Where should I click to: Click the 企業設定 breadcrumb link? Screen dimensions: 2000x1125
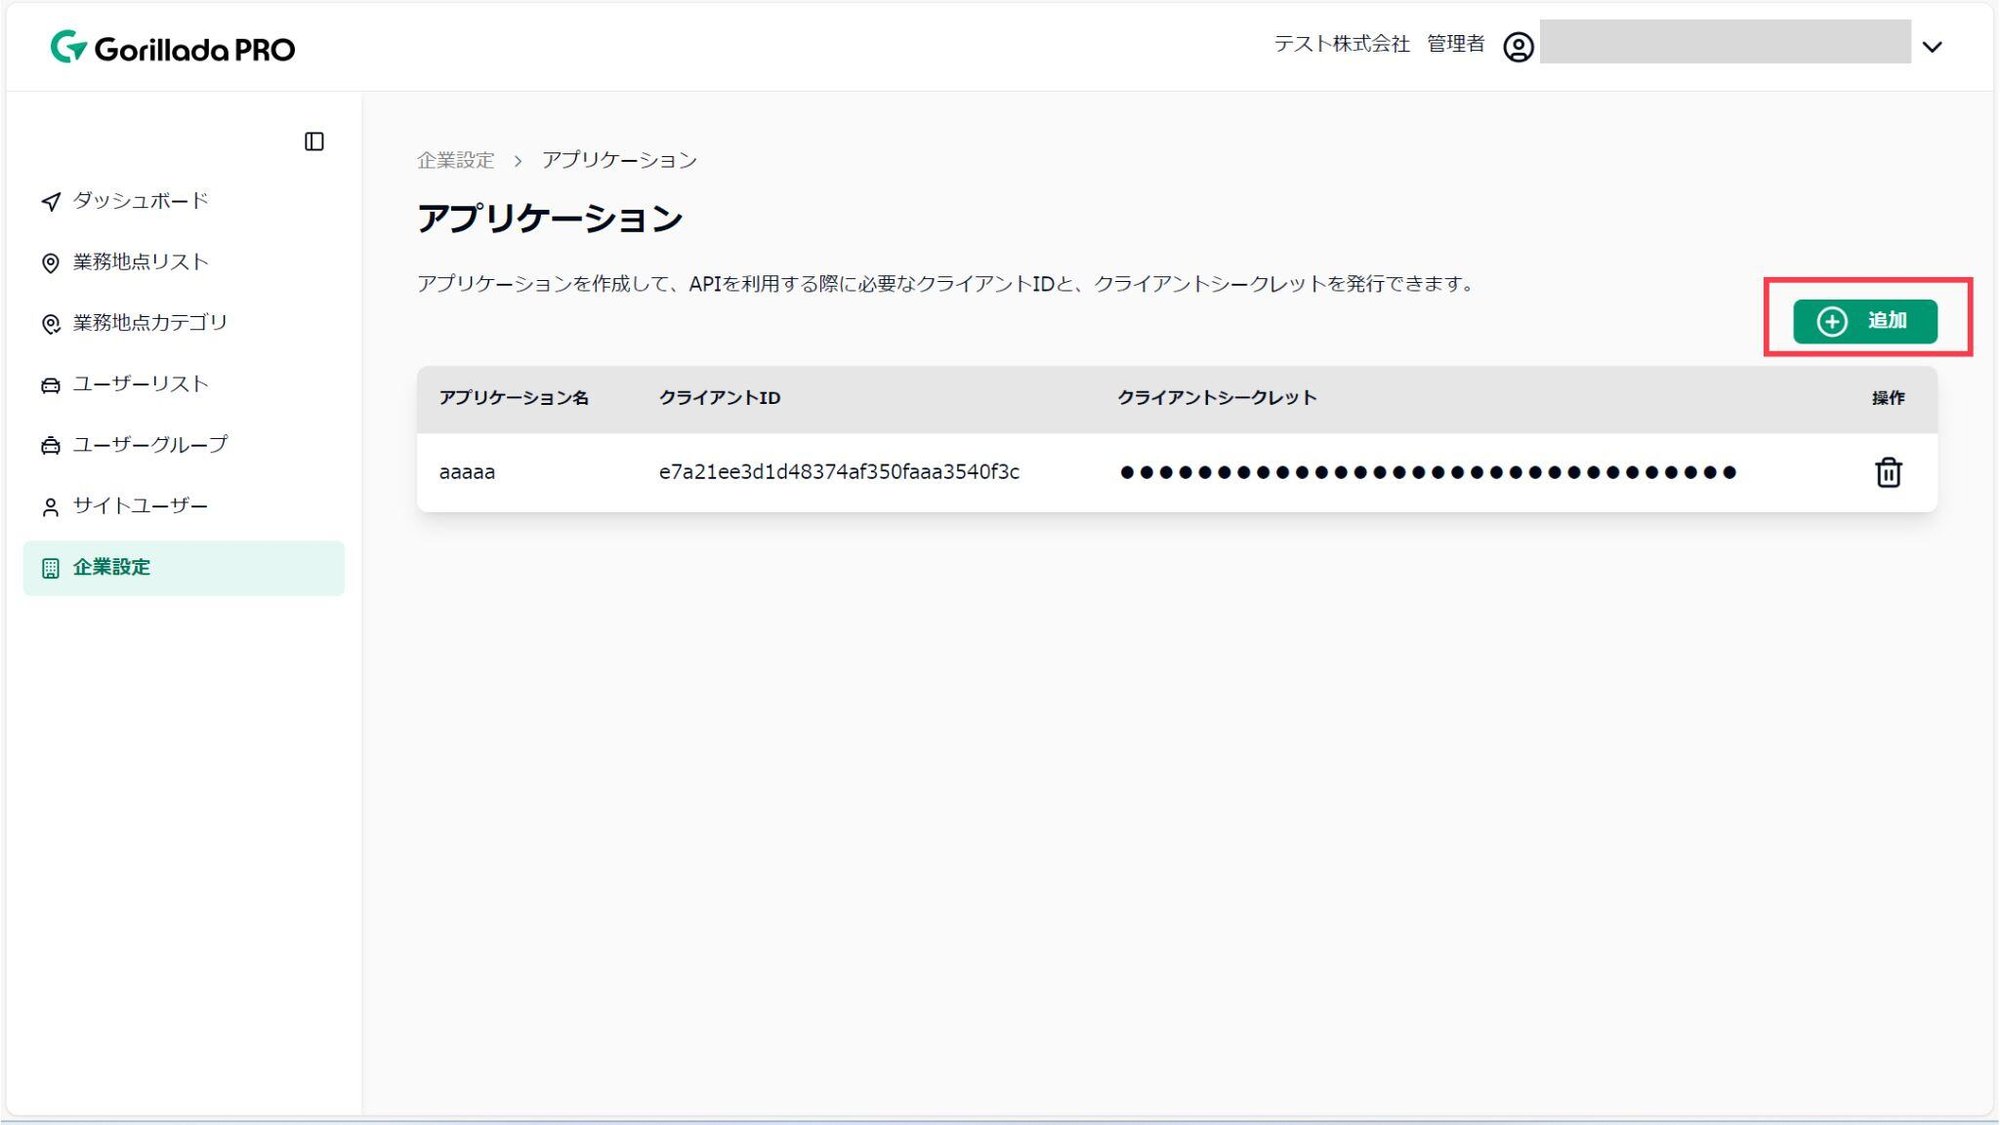pyautogui.click(x=456, y=160)
